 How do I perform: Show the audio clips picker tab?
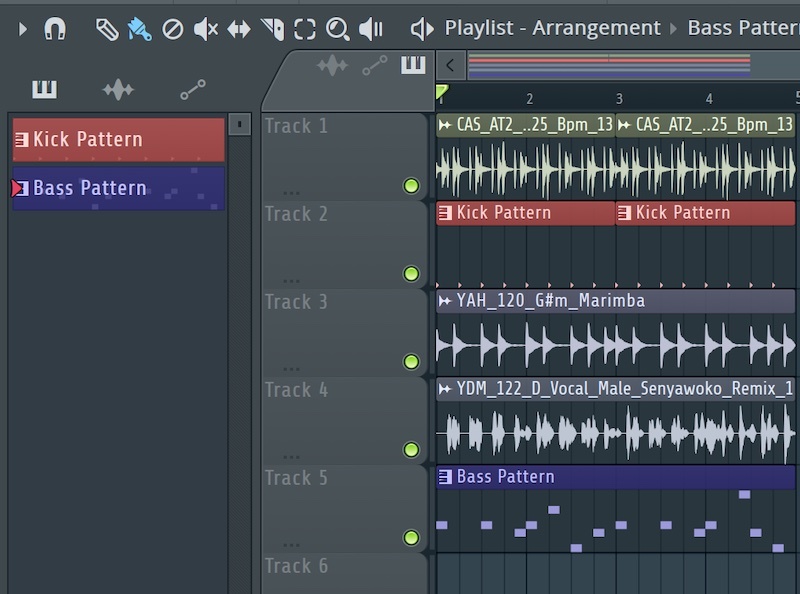point(118,91)
